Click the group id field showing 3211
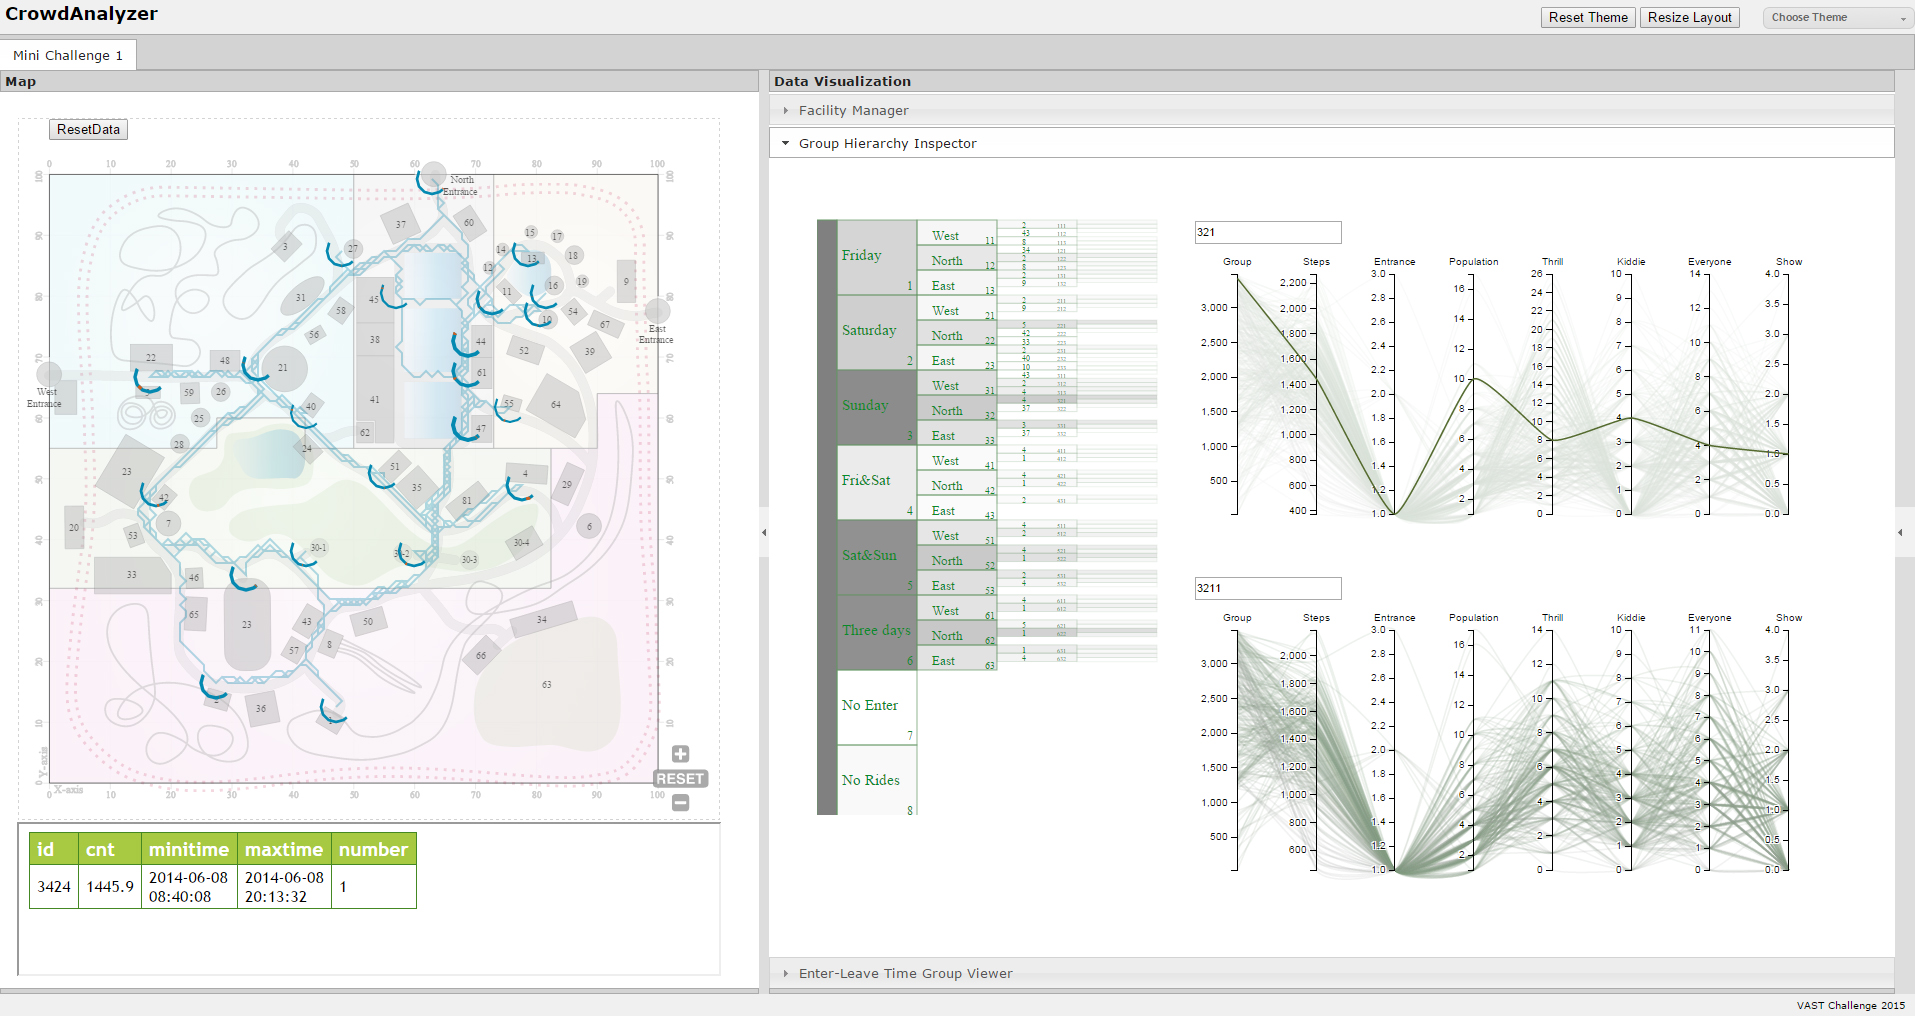Image resolution: width=1915 pixels, height=1016 pixels. click(x=1267, y=588)
